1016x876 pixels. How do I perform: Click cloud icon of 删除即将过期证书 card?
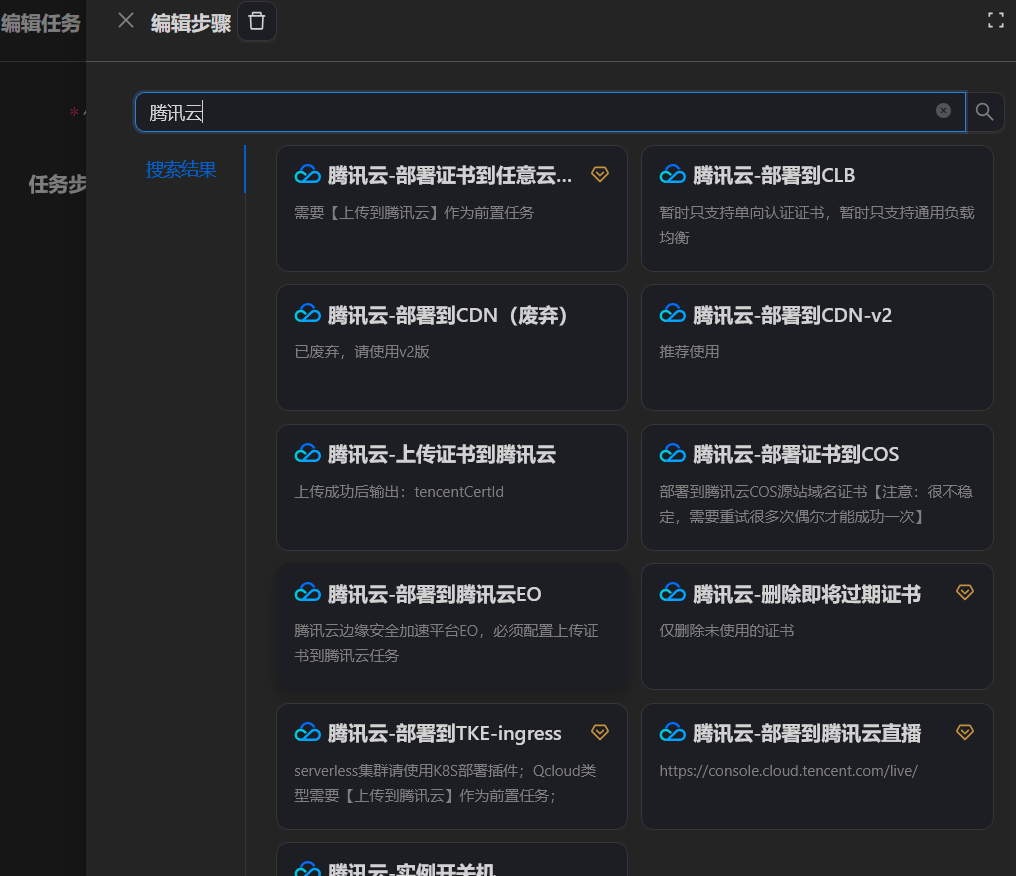pos(672,593)
